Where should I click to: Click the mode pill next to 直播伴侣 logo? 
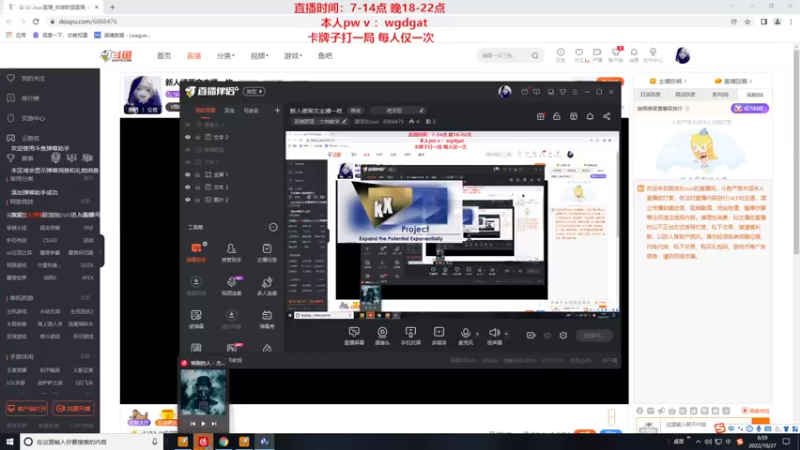click(255, 91)
